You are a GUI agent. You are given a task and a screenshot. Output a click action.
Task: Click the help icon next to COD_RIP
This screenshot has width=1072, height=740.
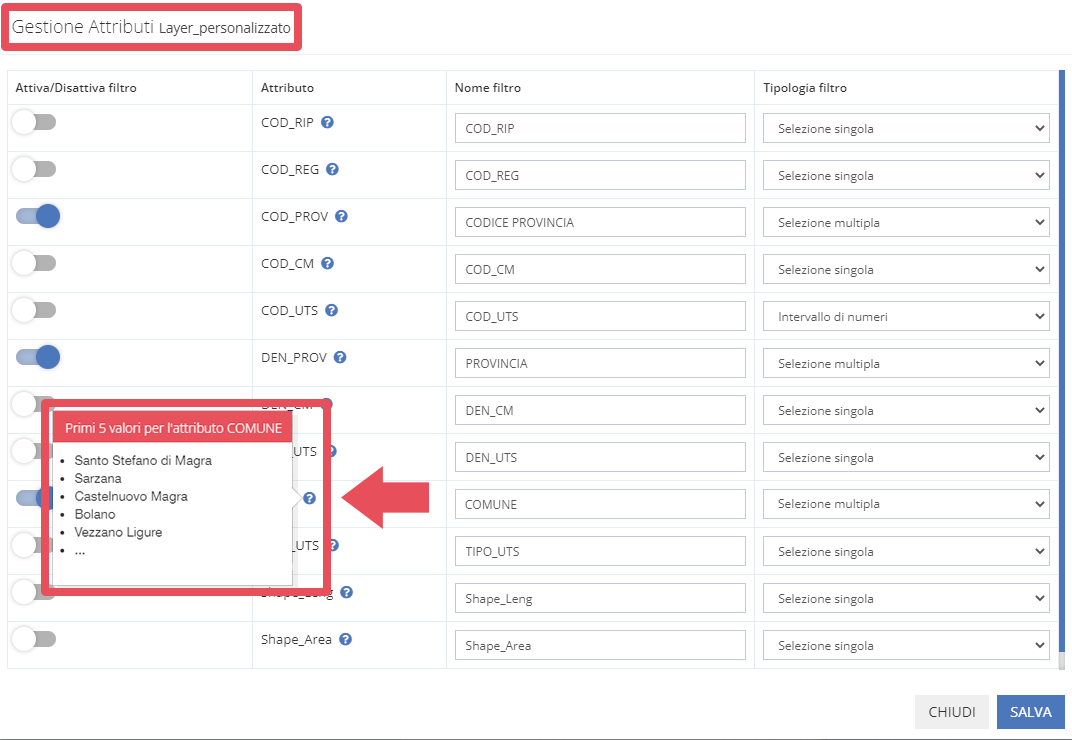[327, 123]
